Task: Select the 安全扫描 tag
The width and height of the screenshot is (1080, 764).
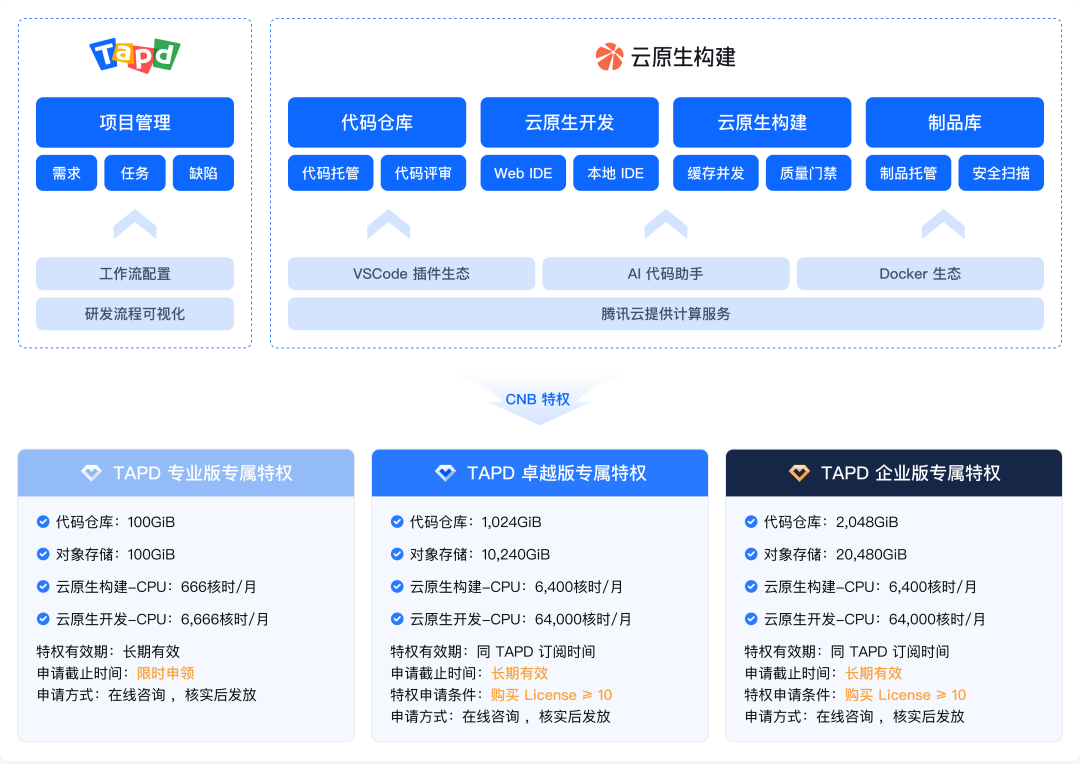Action: pos(1001,173)
